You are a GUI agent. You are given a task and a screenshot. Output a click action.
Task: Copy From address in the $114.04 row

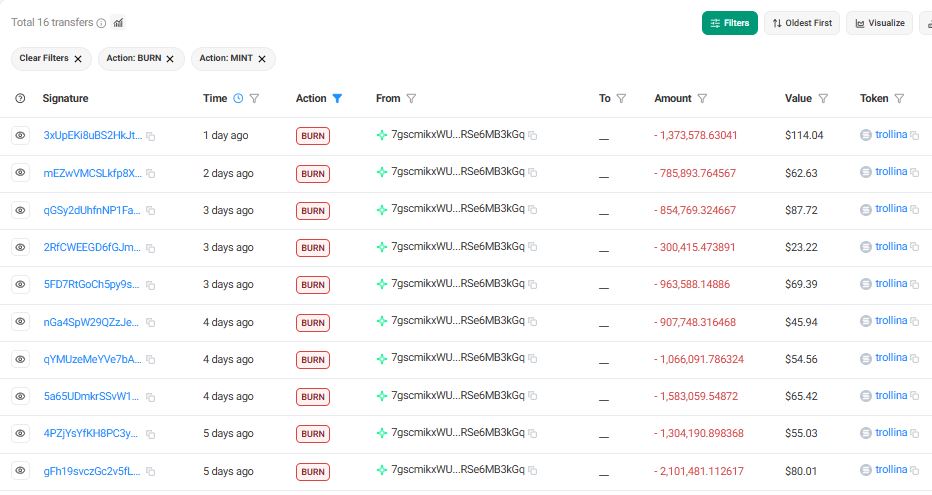point(533,136)
